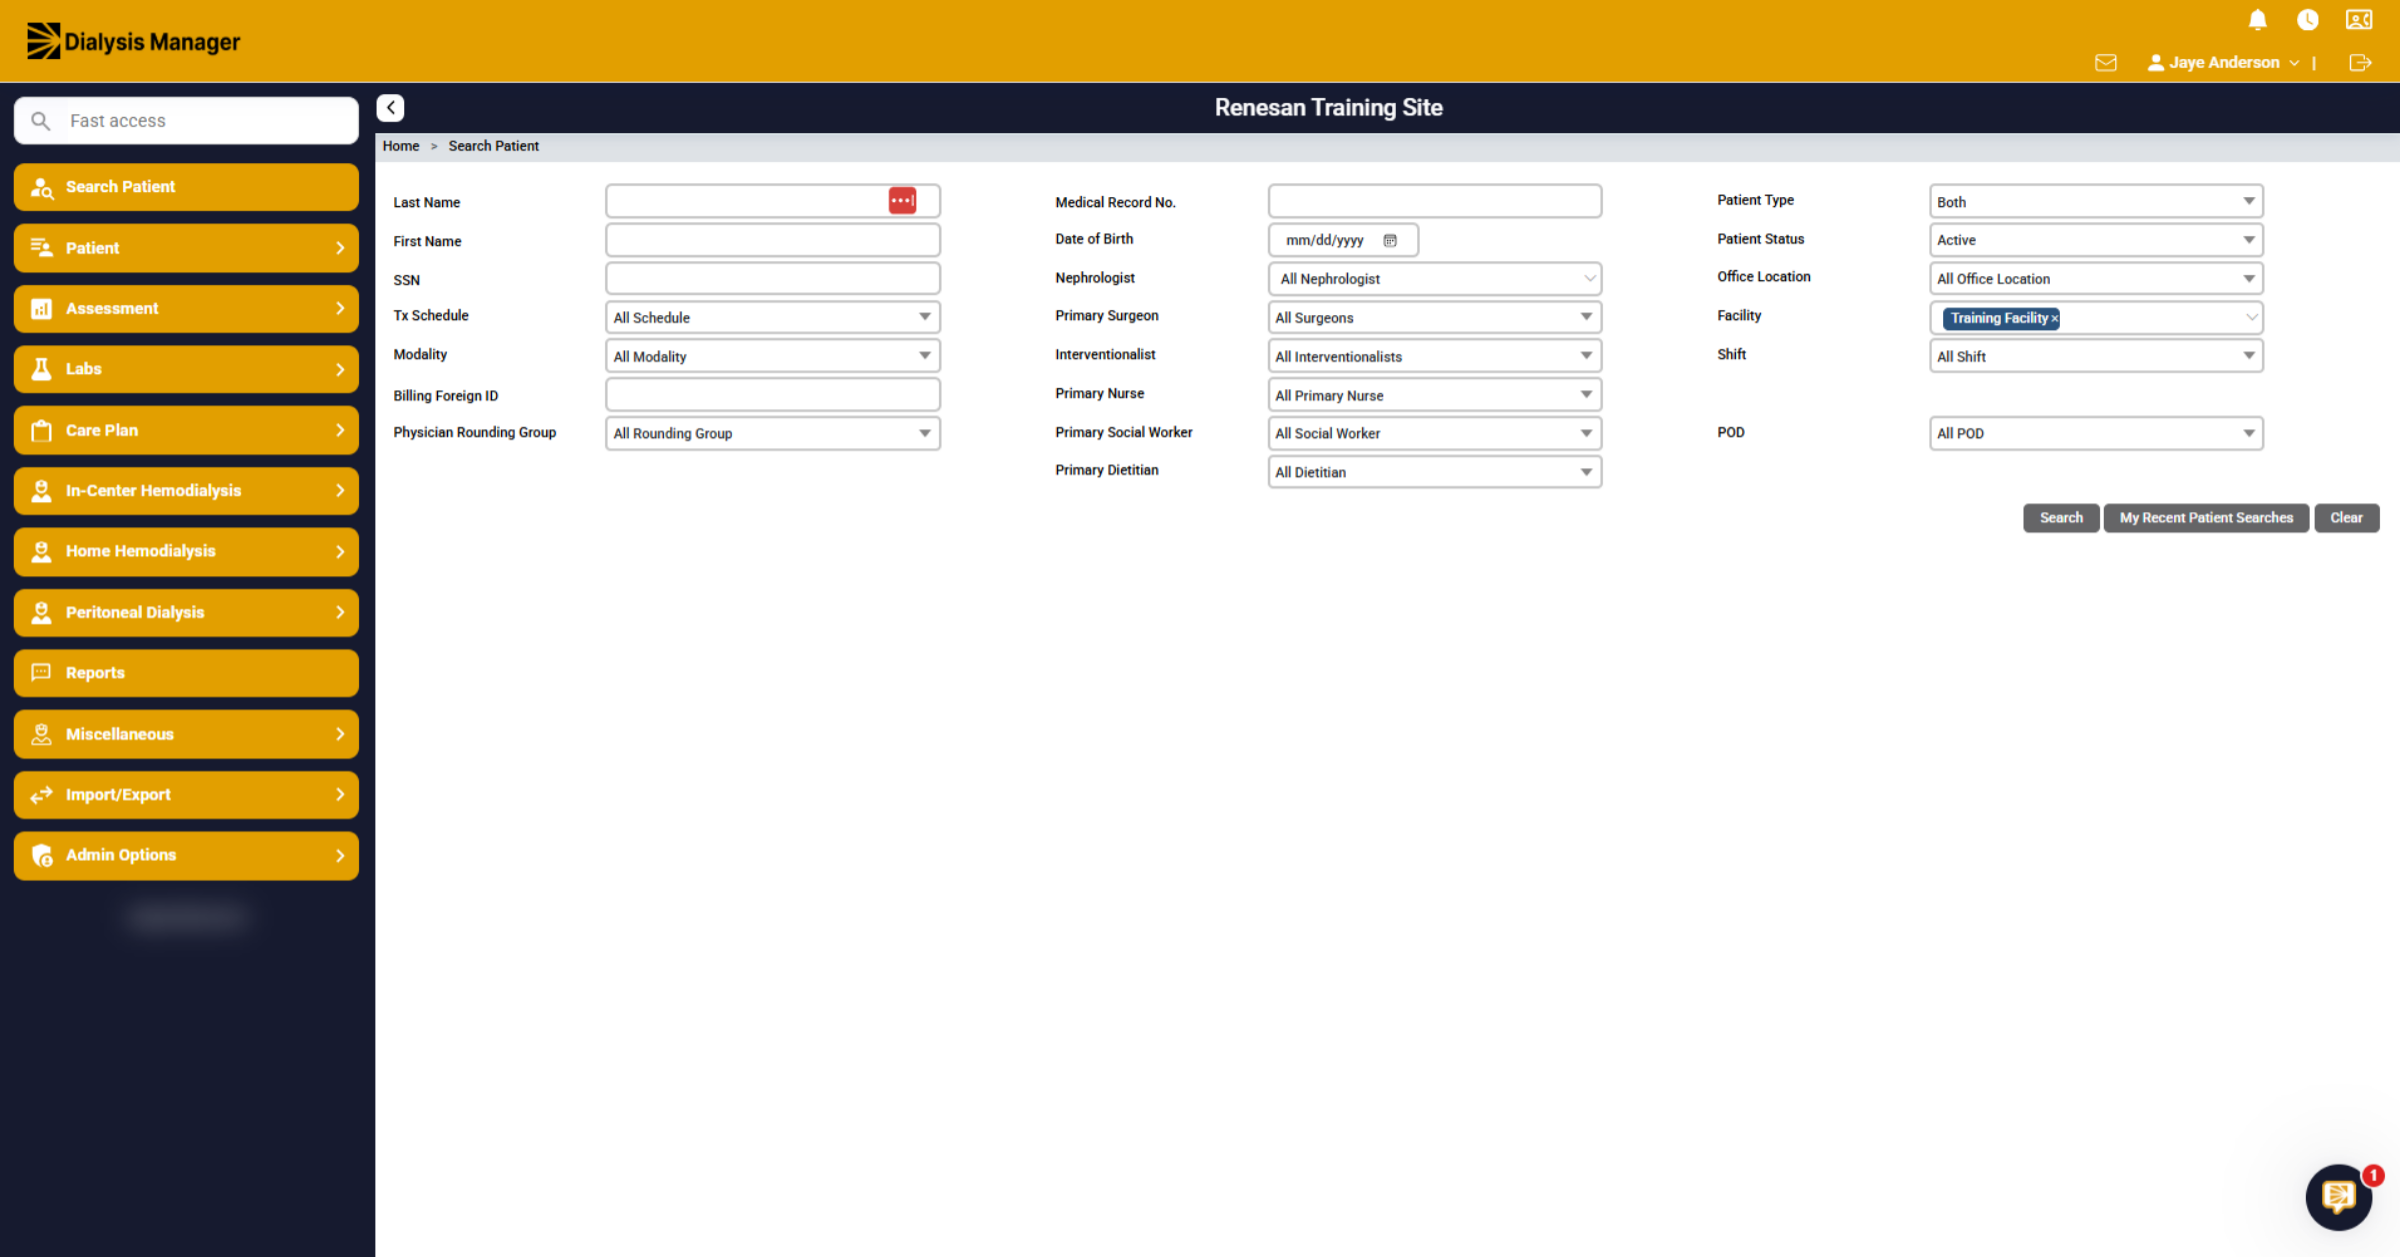The image size is (2400, 1257).
Task: Expand the Patient sidebar menu
Action: 186,248
